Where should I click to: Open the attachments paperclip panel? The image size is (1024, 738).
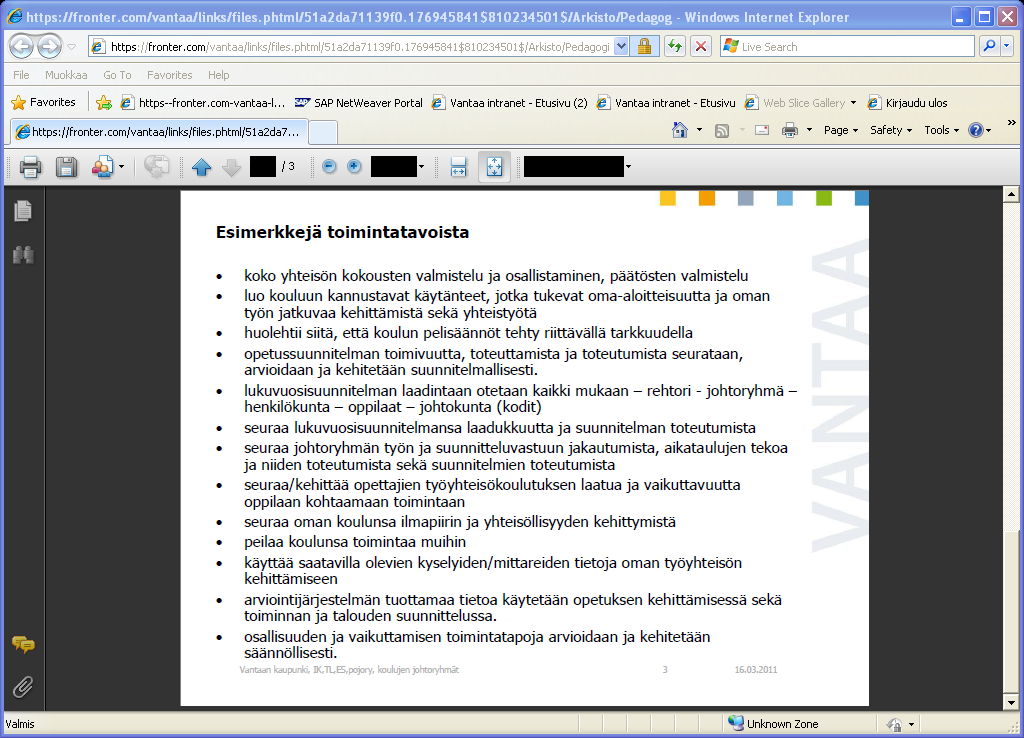tap(23, 687)
